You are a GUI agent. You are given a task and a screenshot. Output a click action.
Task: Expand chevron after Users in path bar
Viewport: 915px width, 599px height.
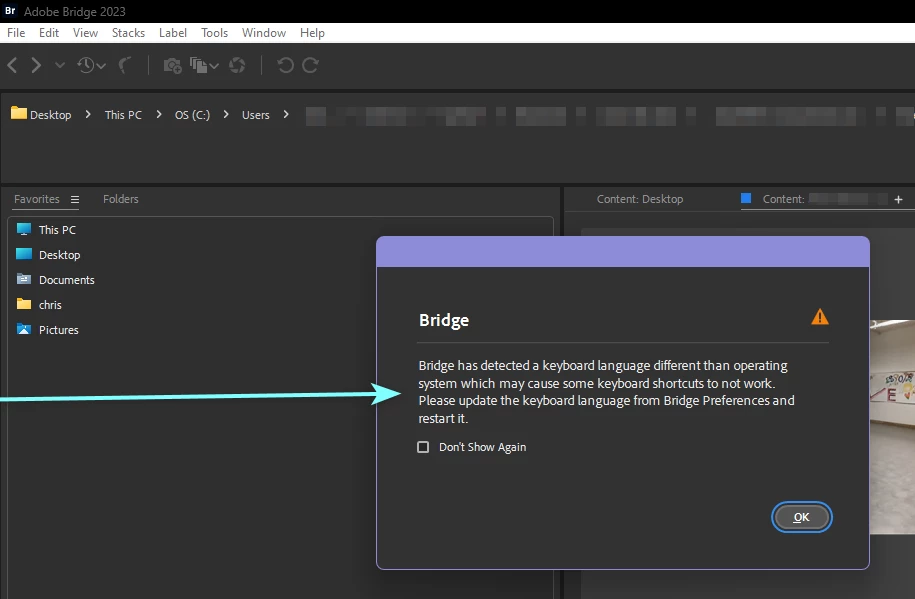click(x=286, y=114)
